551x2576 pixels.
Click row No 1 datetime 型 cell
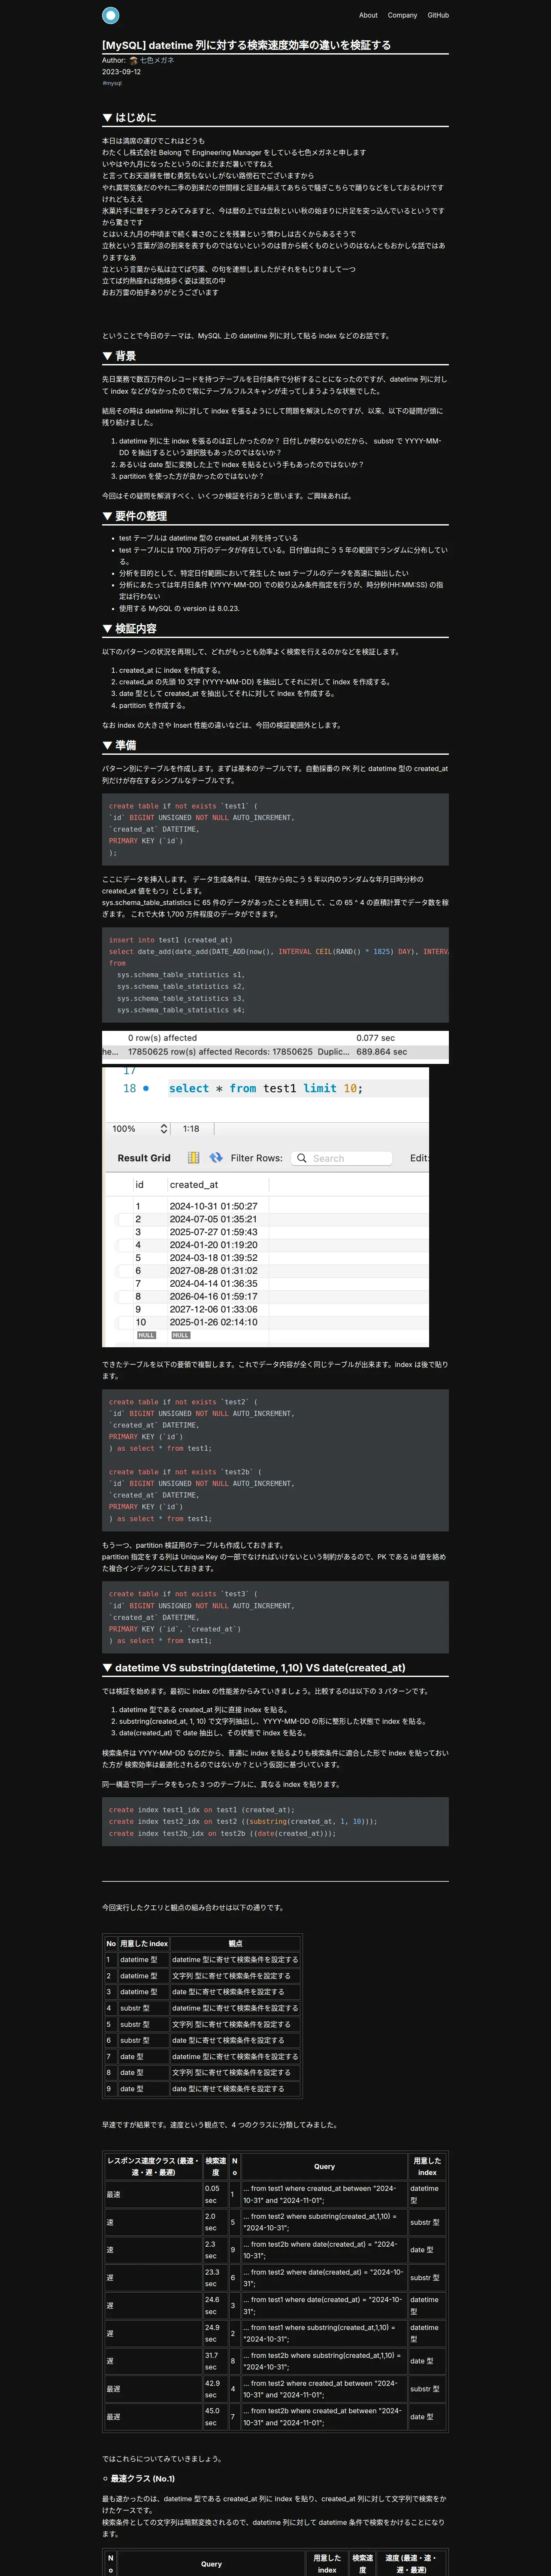(144, 1960)
